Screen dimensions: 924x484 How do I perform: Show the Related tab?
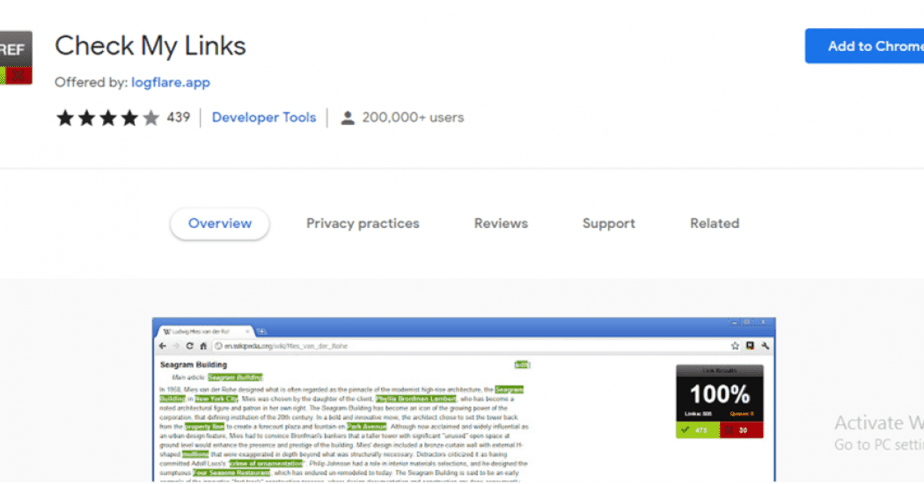(714, 224)
